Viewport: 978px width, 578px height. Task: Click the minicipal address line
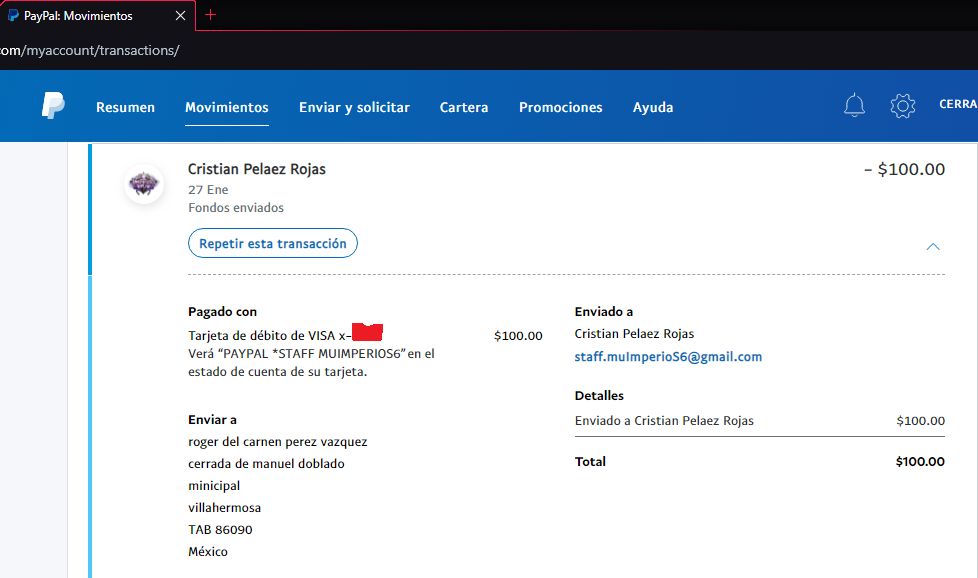coord(214,486)
